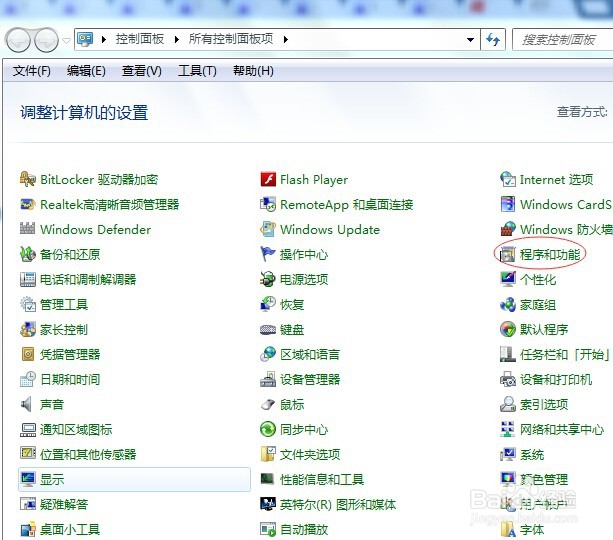
Task: Click the 操作中心 flag icon
Action: tap(268, 254)
